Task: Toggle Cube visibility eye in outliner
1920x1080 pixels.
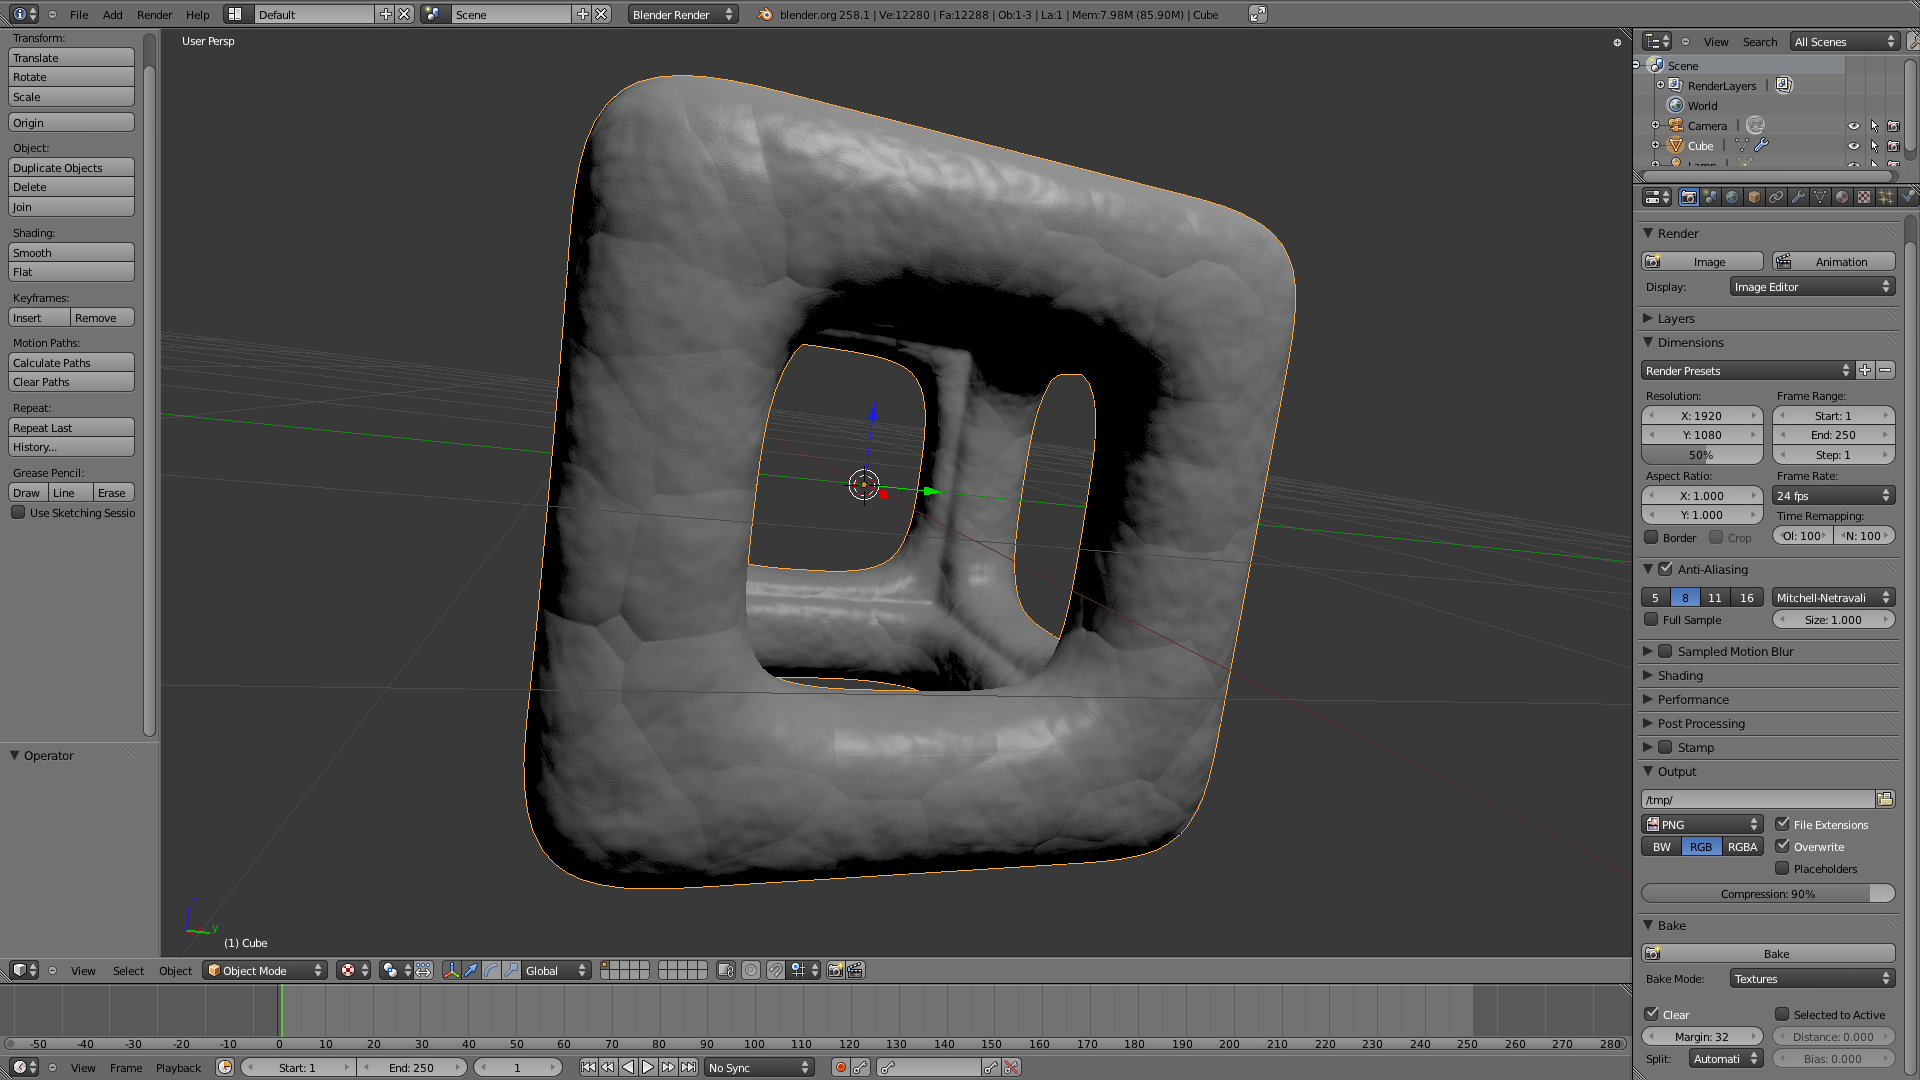Action: tap(1853, 146)
